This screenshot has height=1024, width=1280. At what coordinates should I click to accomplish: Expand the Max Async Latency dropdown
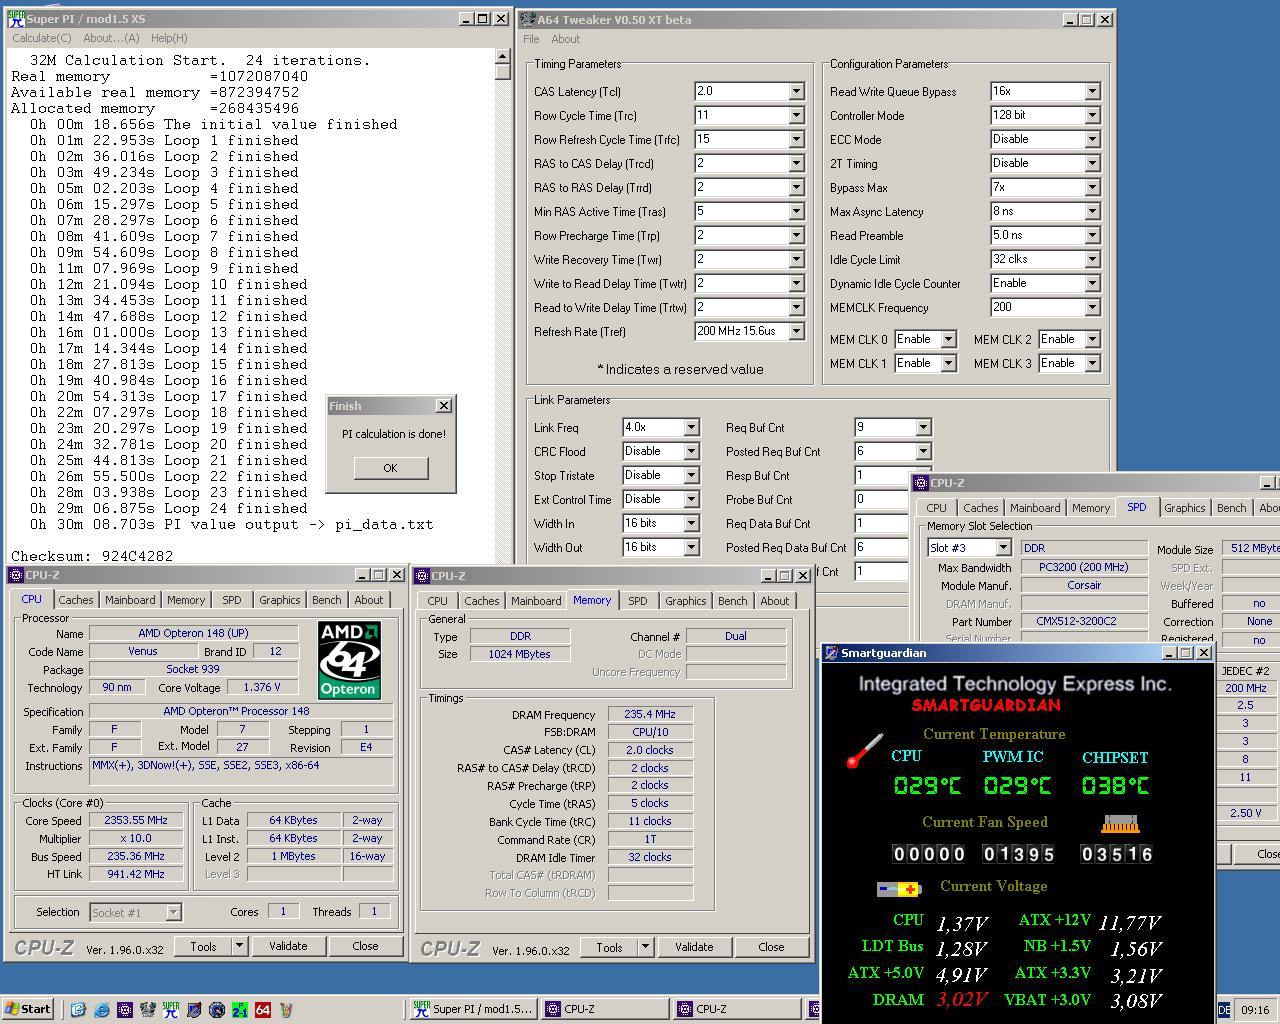[x=1092, y=211]
